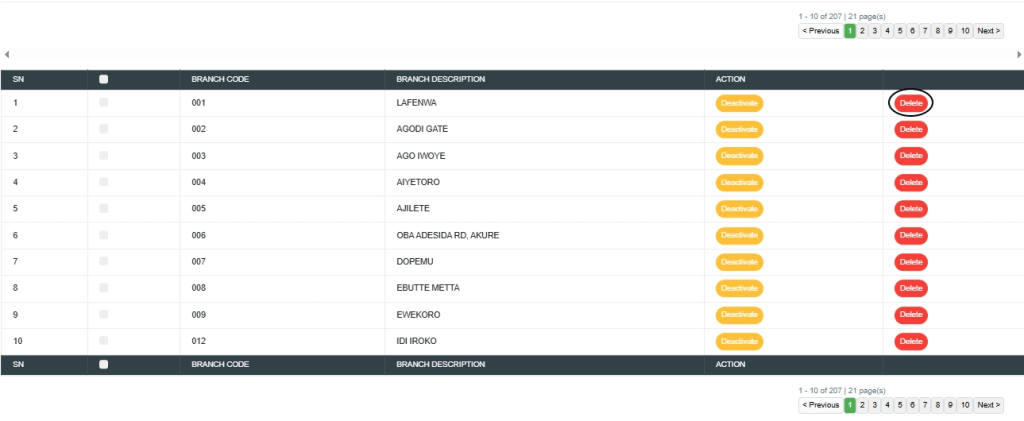Tick the checkbox for branch 012
Screen dimensions: 1024x421
tap(104, 341)
